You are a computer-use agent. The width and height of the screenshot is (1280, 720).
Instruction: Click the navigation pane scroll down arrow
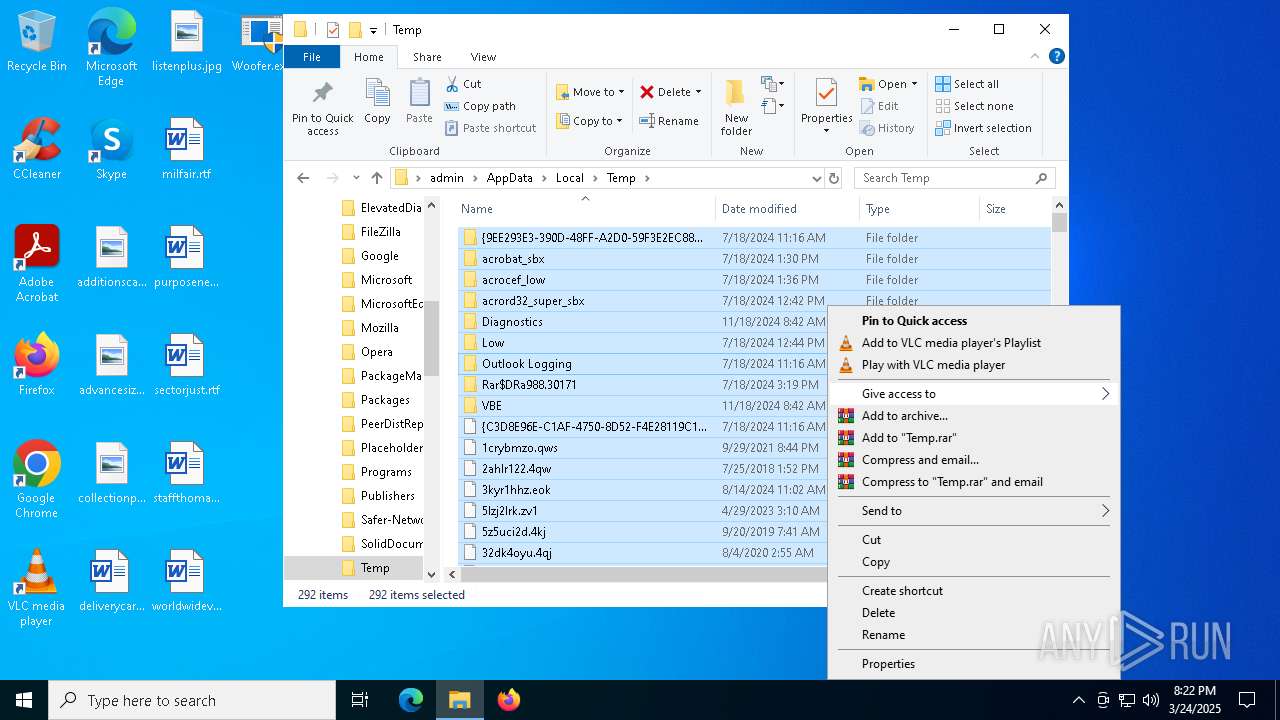[x=432, y=574]
